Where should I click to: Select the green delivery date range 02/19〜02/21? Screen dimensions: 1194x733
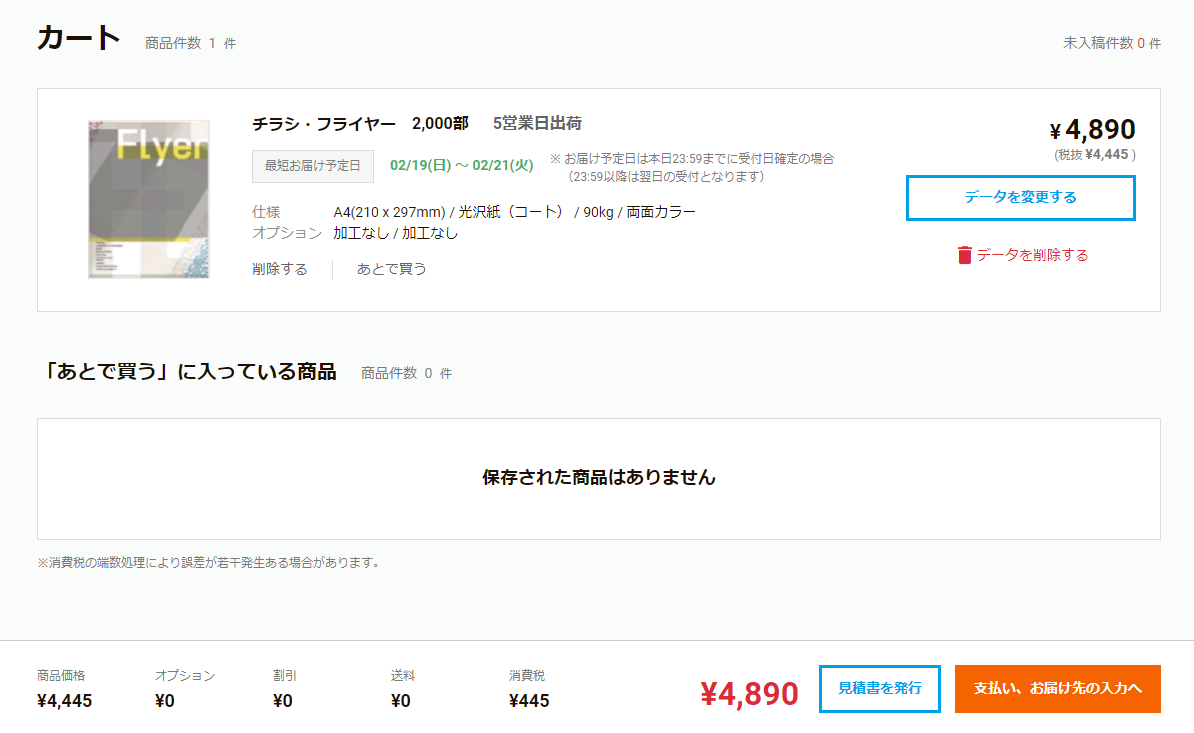pos(461,166)
